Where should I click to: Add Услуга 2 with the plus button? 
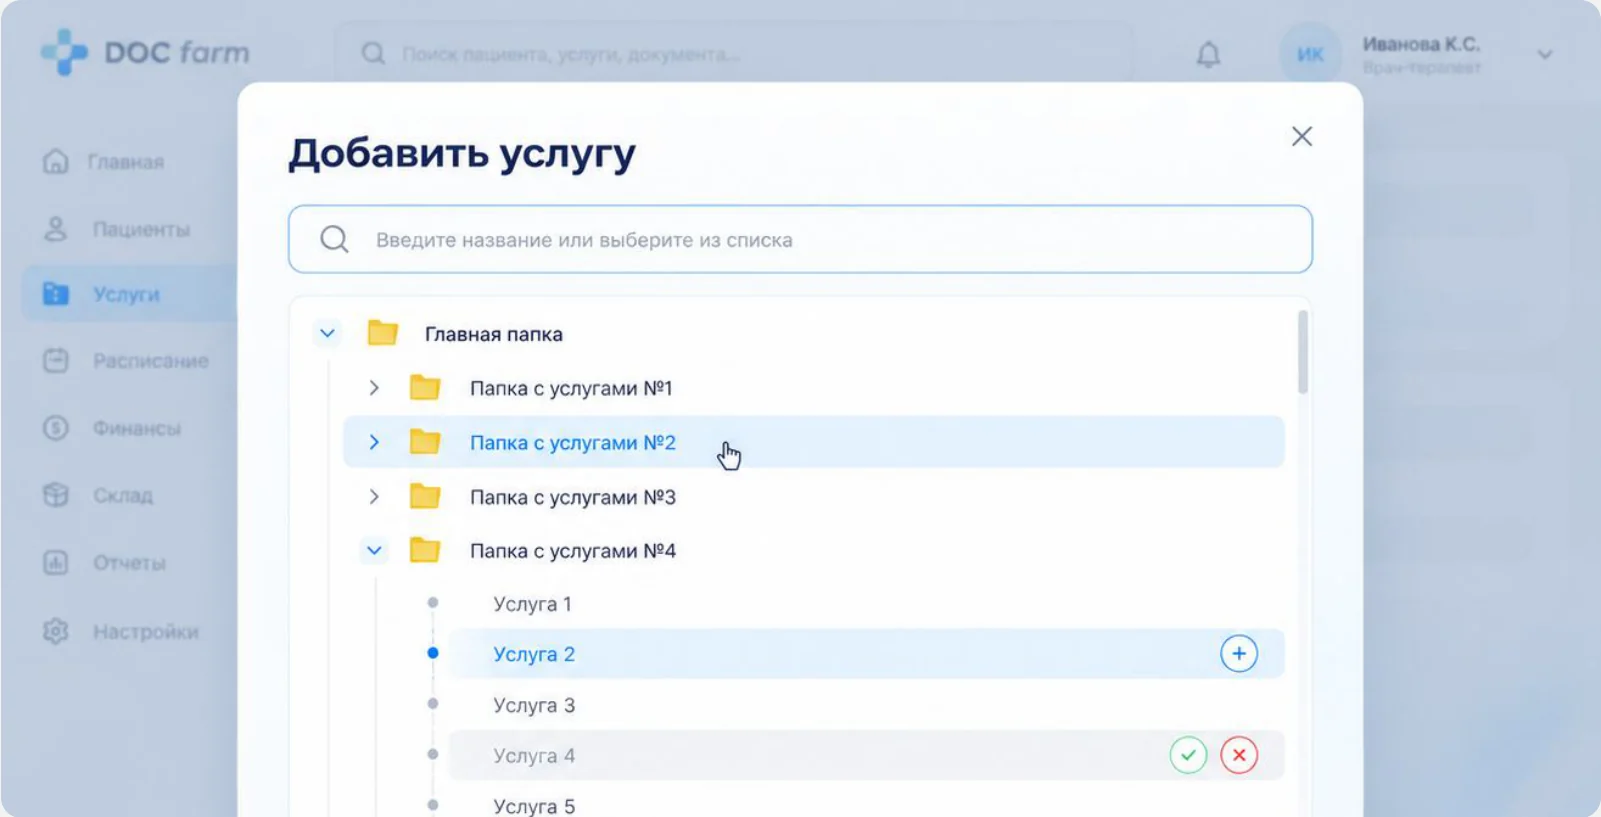point(1238,654)
